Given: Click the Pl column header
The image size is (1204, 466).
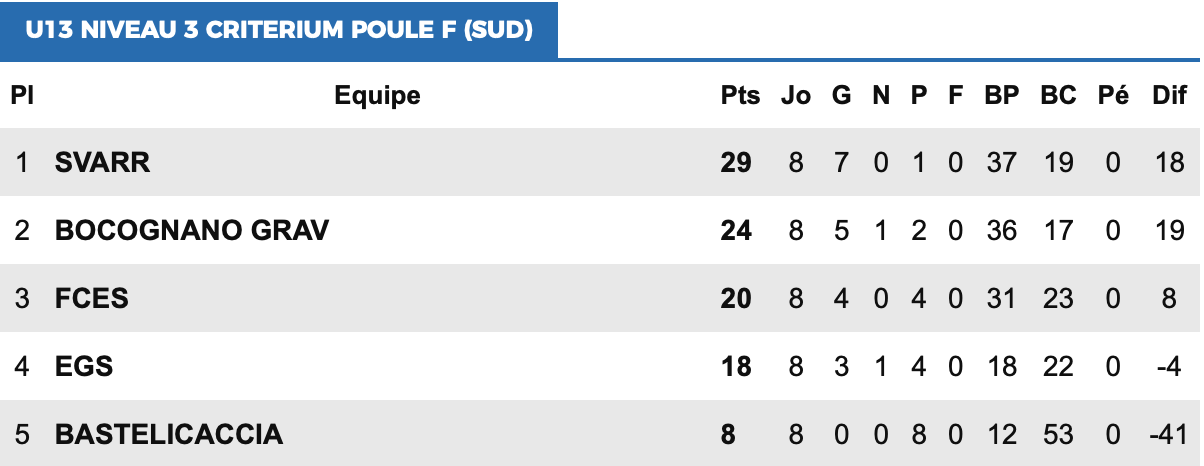Looking at the screenshot, I should (23, 96).
